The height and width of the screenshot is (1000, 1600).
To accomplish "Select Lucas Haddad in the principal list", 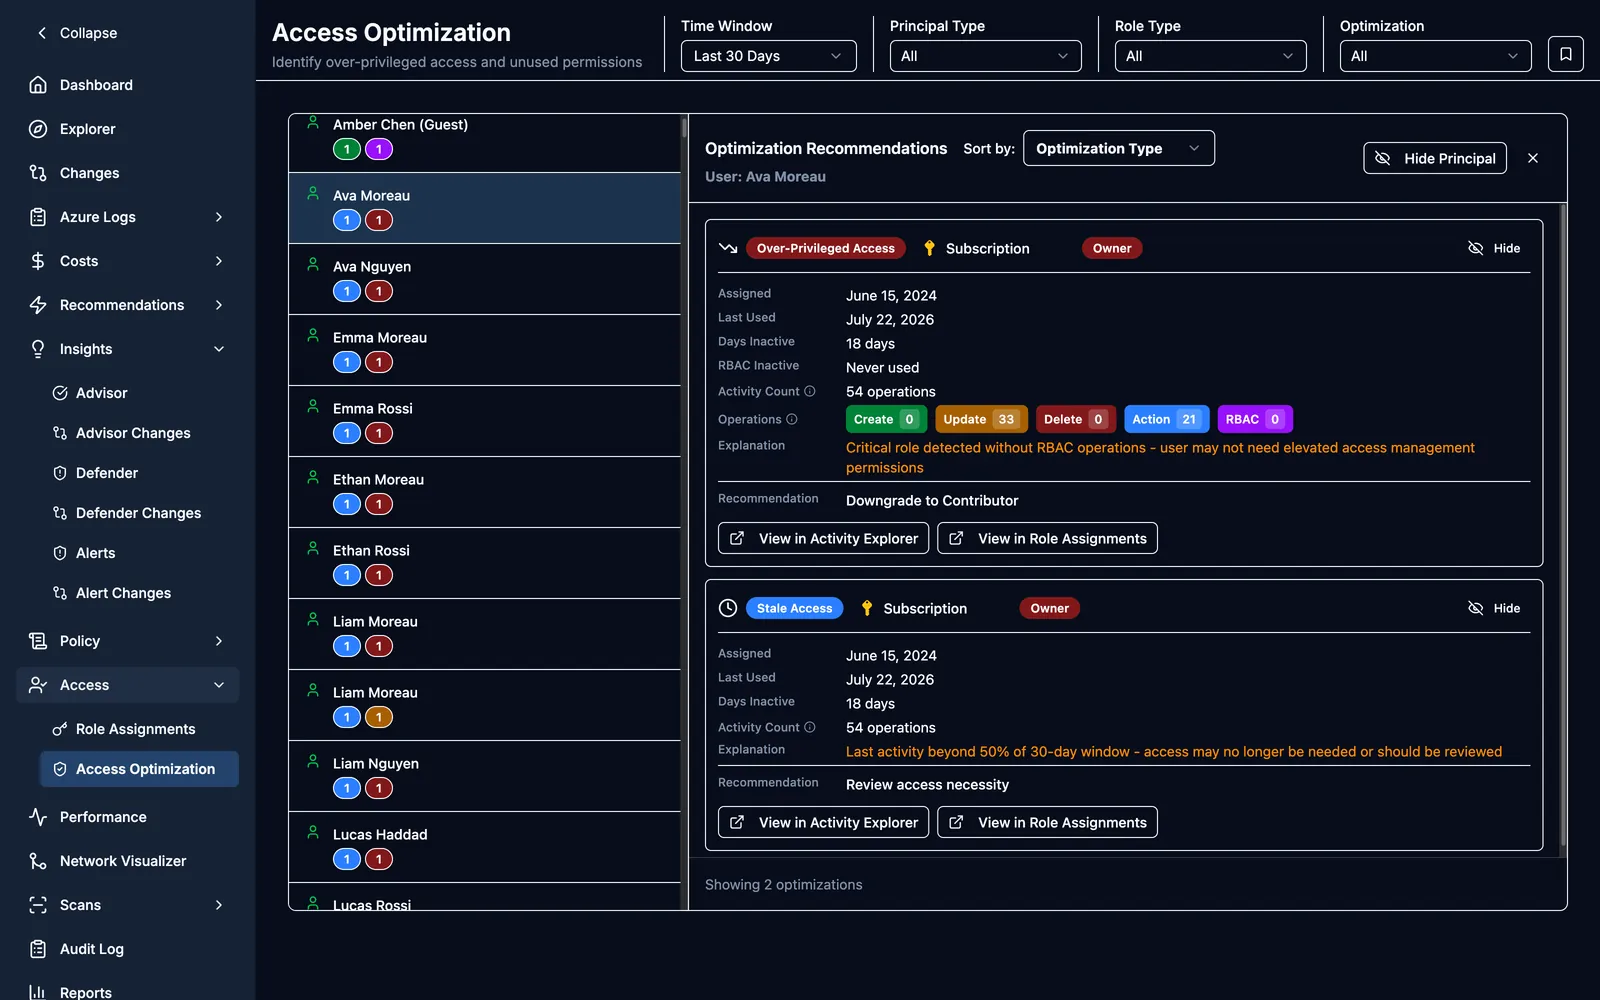I will click(x=485, y=847).
